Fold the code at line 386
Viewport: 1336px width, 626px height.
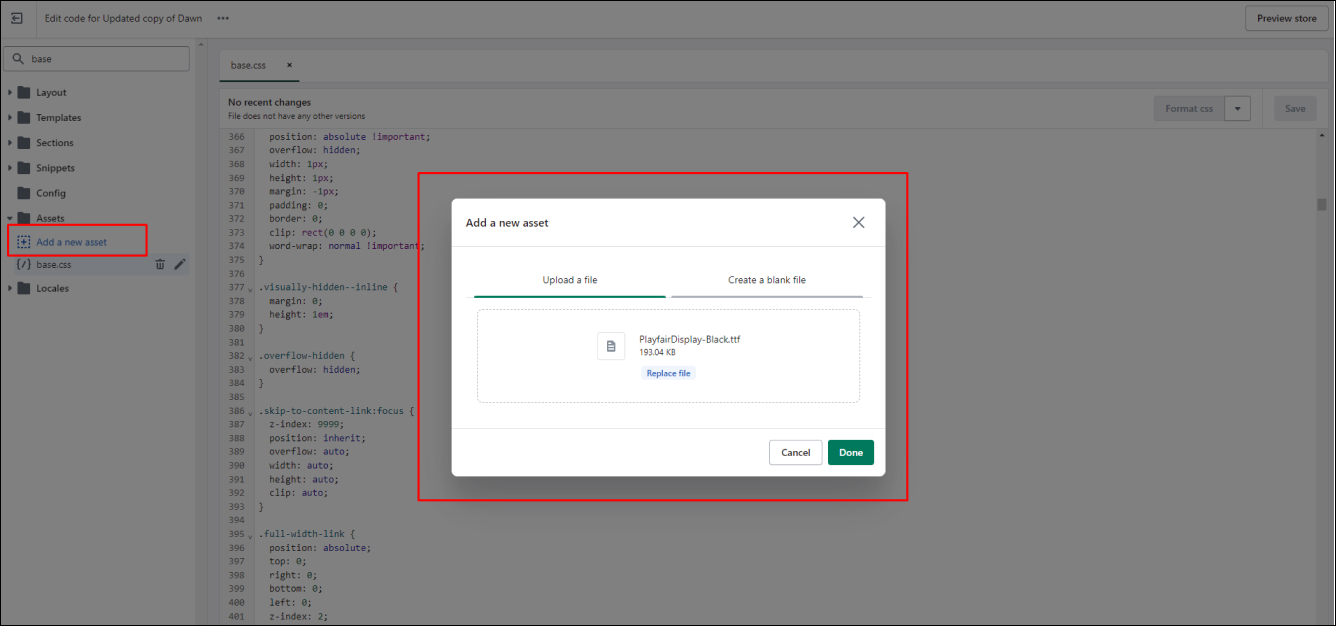tap(251, 412)
